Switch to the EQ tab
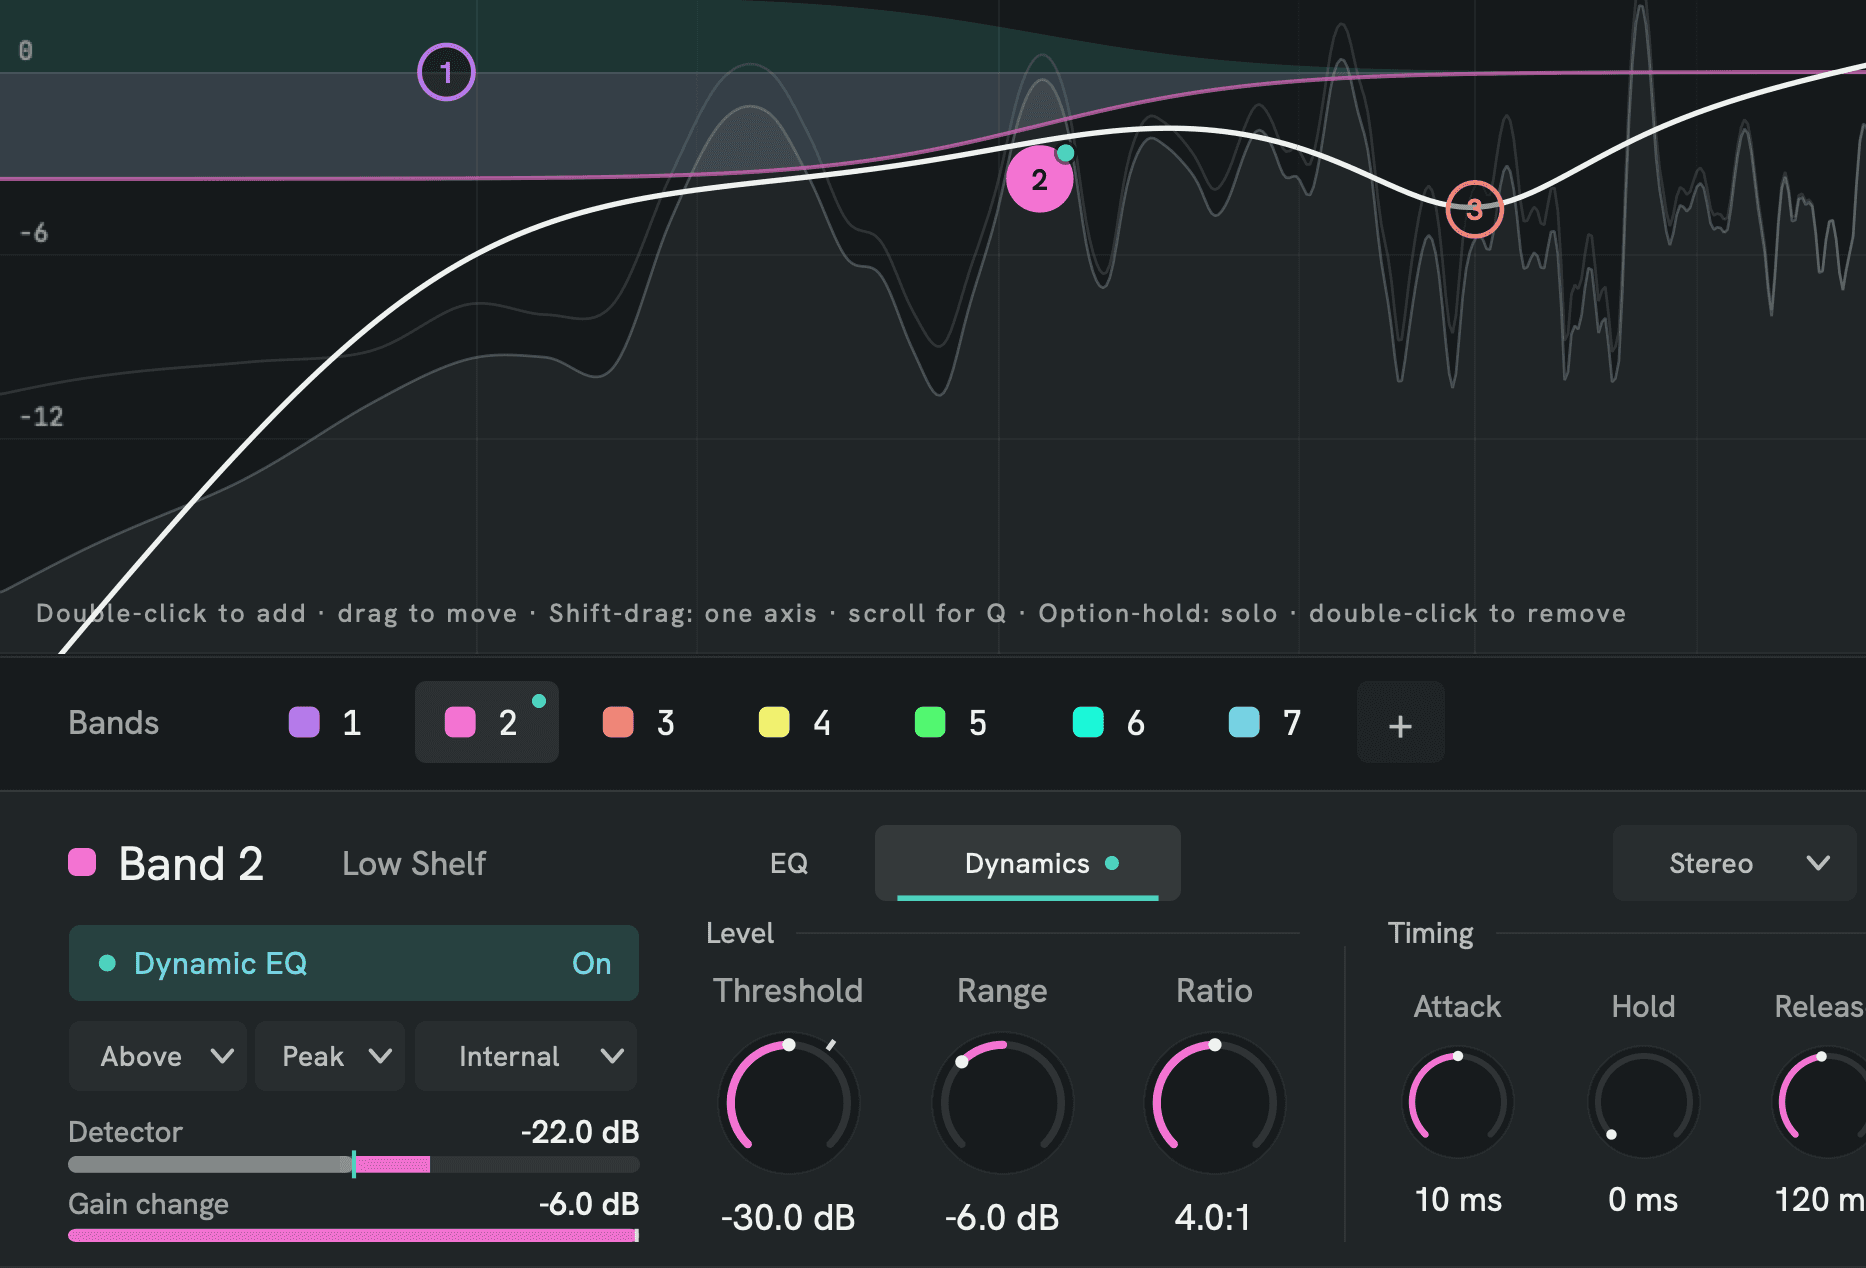This screenshot has width=1866, height=1268. tap(789, 863)
